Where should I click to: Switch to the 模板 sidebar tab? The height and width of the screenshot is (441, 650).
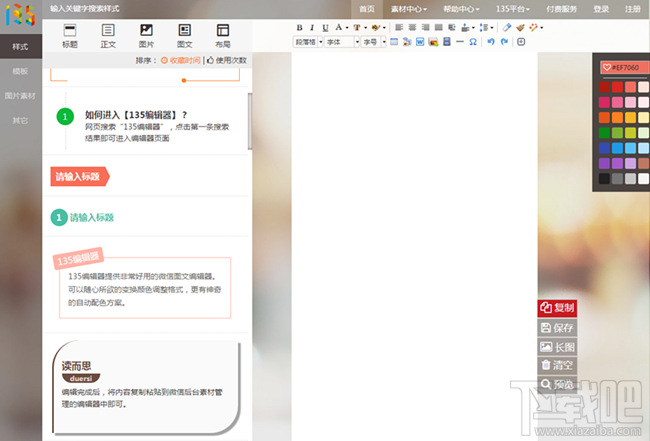20,72
